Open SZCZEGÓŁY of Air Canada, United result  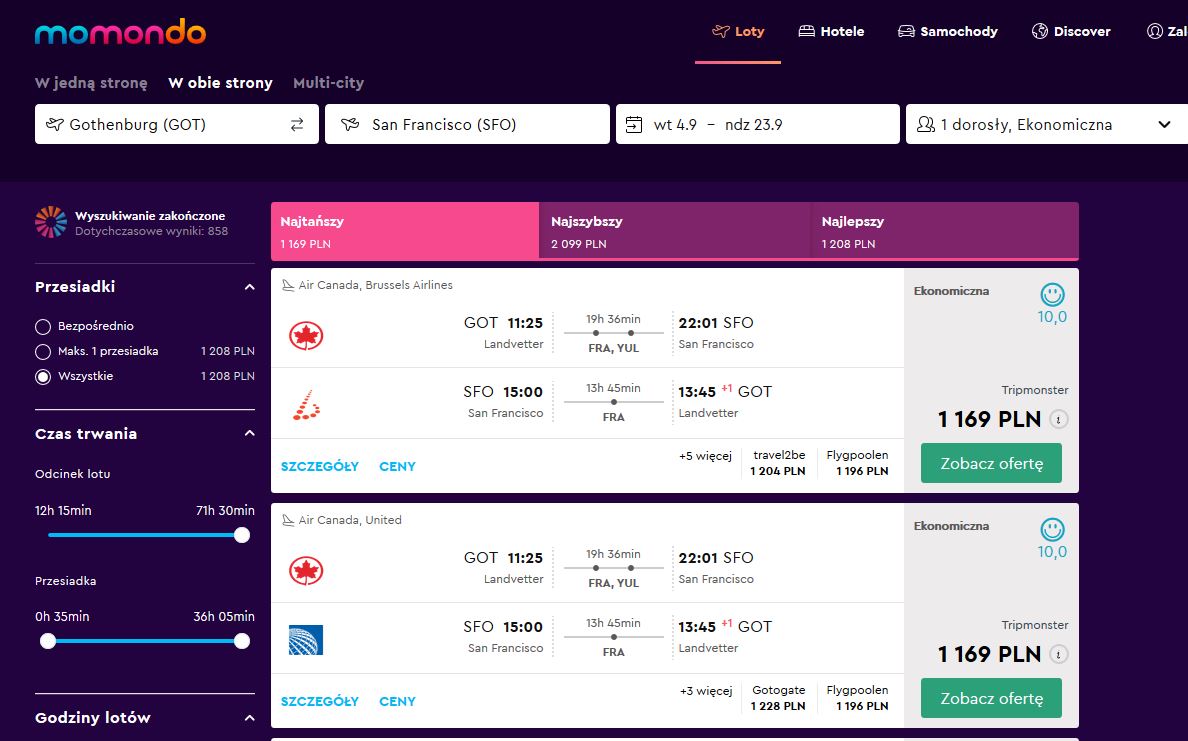[320, 702]
